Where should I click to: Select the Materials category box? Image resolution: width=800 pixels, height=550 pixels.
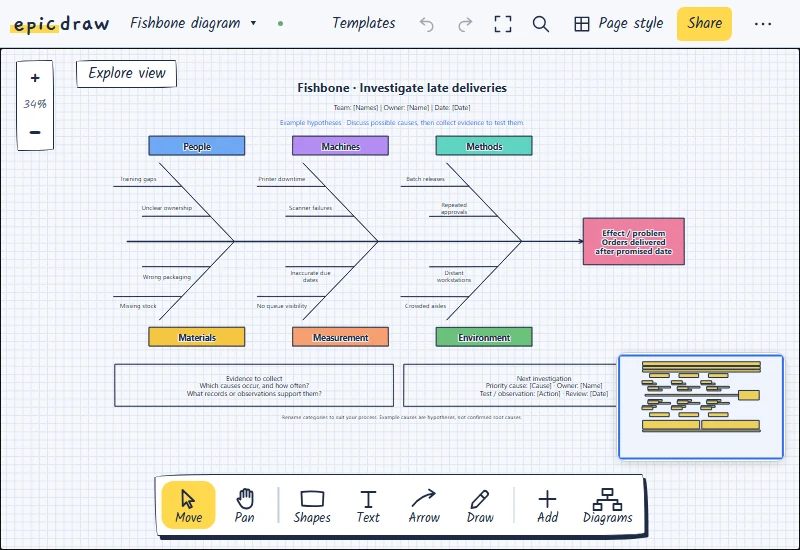[196, 337]
